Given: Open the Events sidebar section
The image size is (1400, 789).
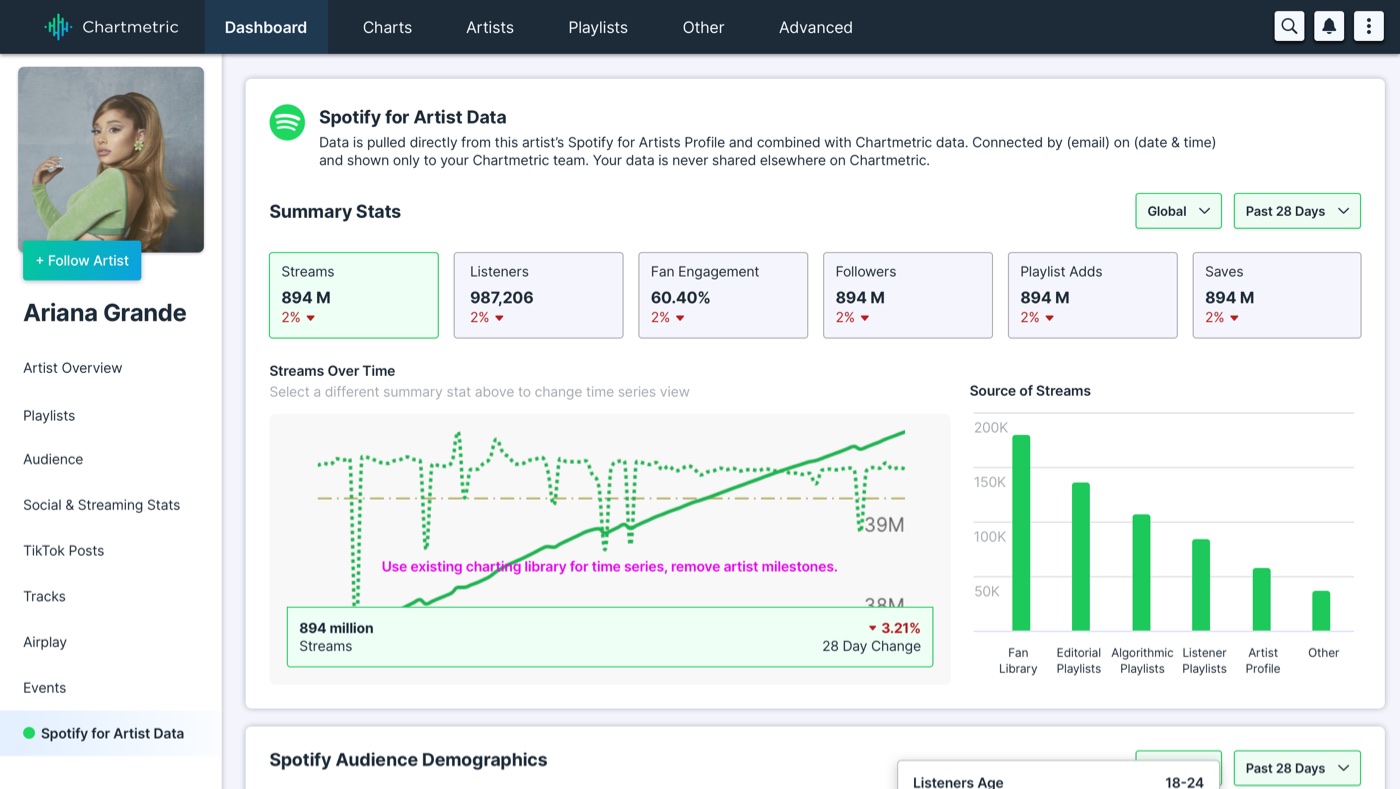Looking at the screenshot, I should pyautogui.click(x=45, y=688).
